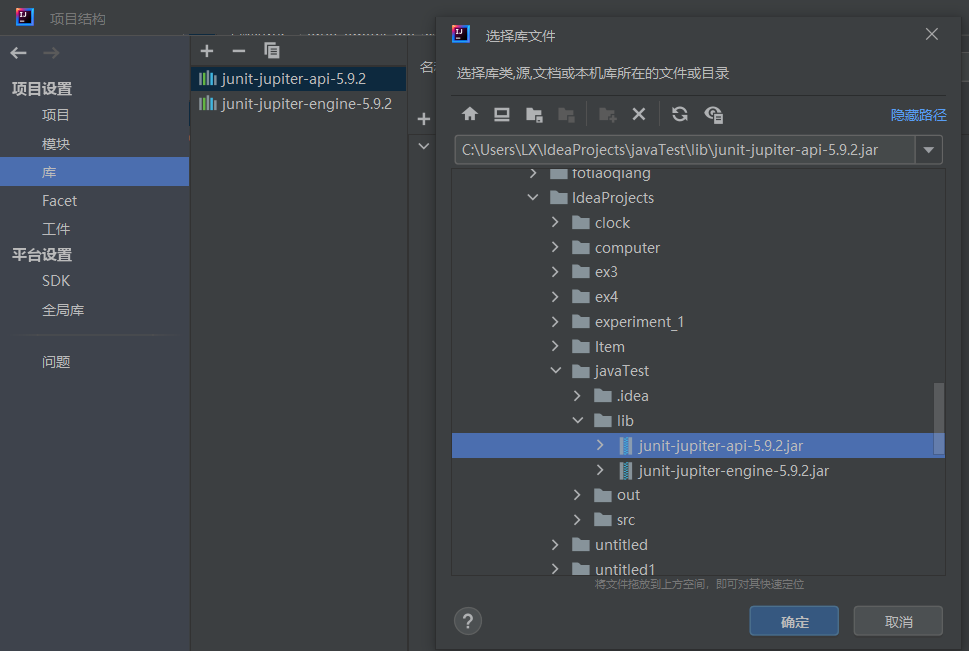Click the Home directory icon
Viewport: 969px width, 651px height.
coord(470,114)
